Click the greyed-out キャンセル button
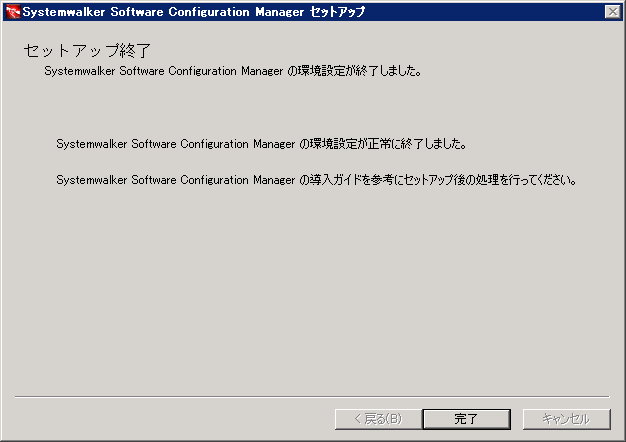626x442 pixels. [x=565, y=418]
